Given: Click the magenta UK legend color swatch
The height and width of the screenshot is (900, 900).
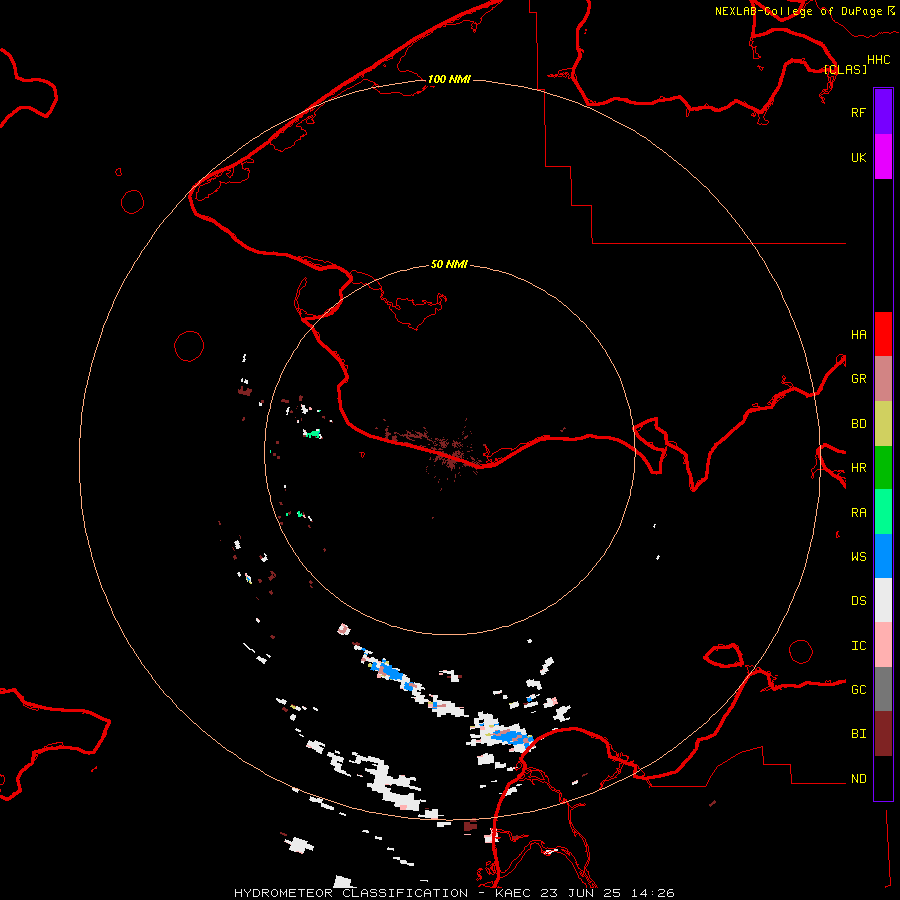Looking at the screenshot, I should (x=883, y=157).
